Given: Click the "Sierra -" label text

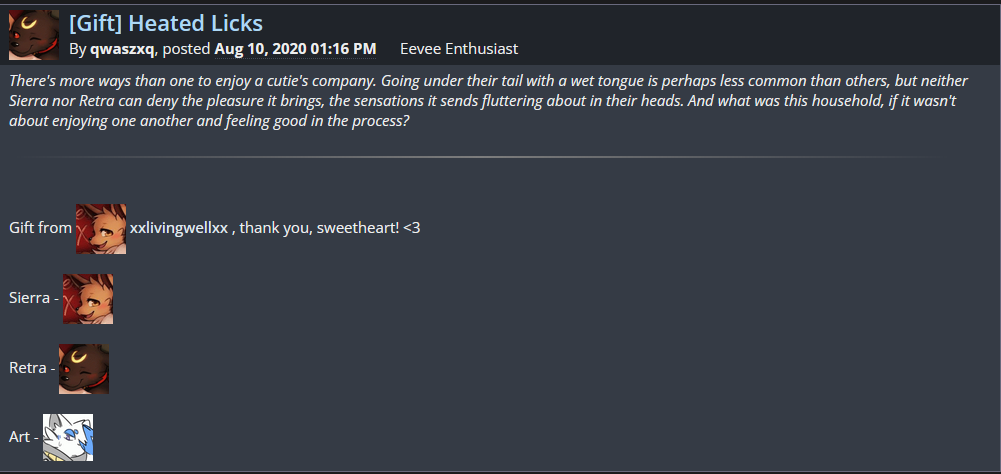Looking at the screenshot, I should coord(33,298).
